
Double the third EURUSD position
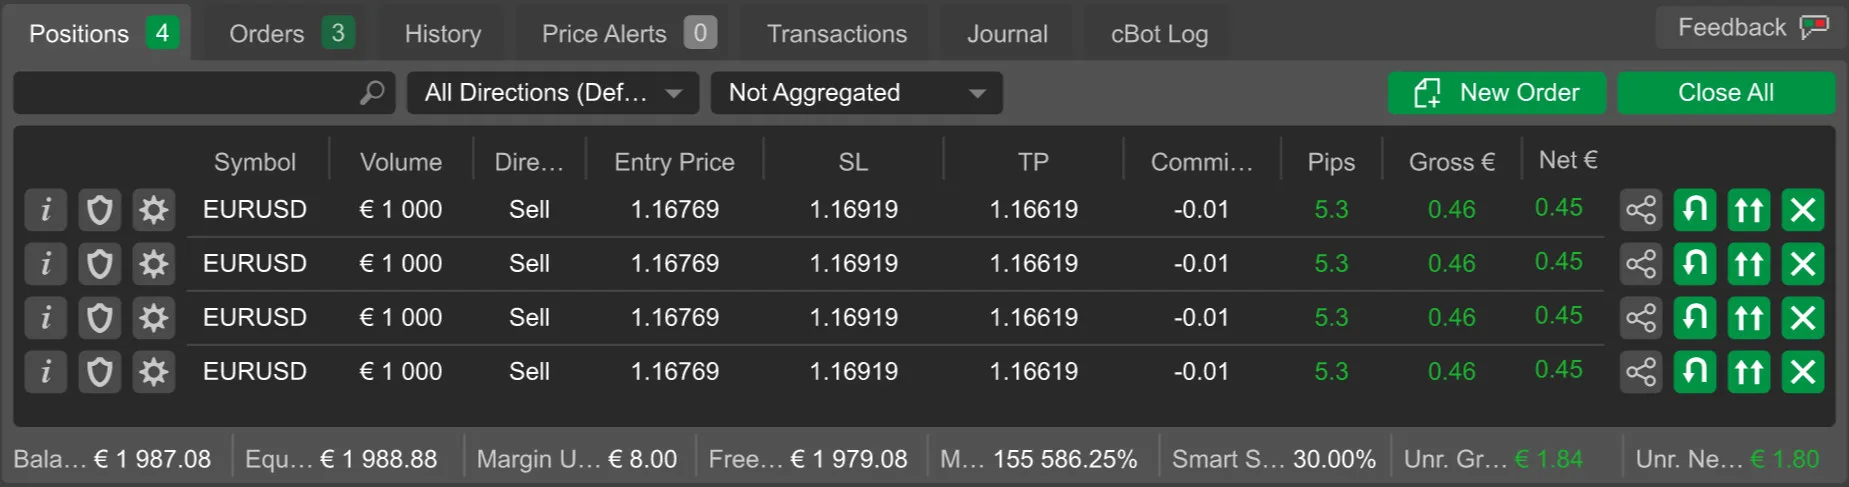coord(1749,318)
